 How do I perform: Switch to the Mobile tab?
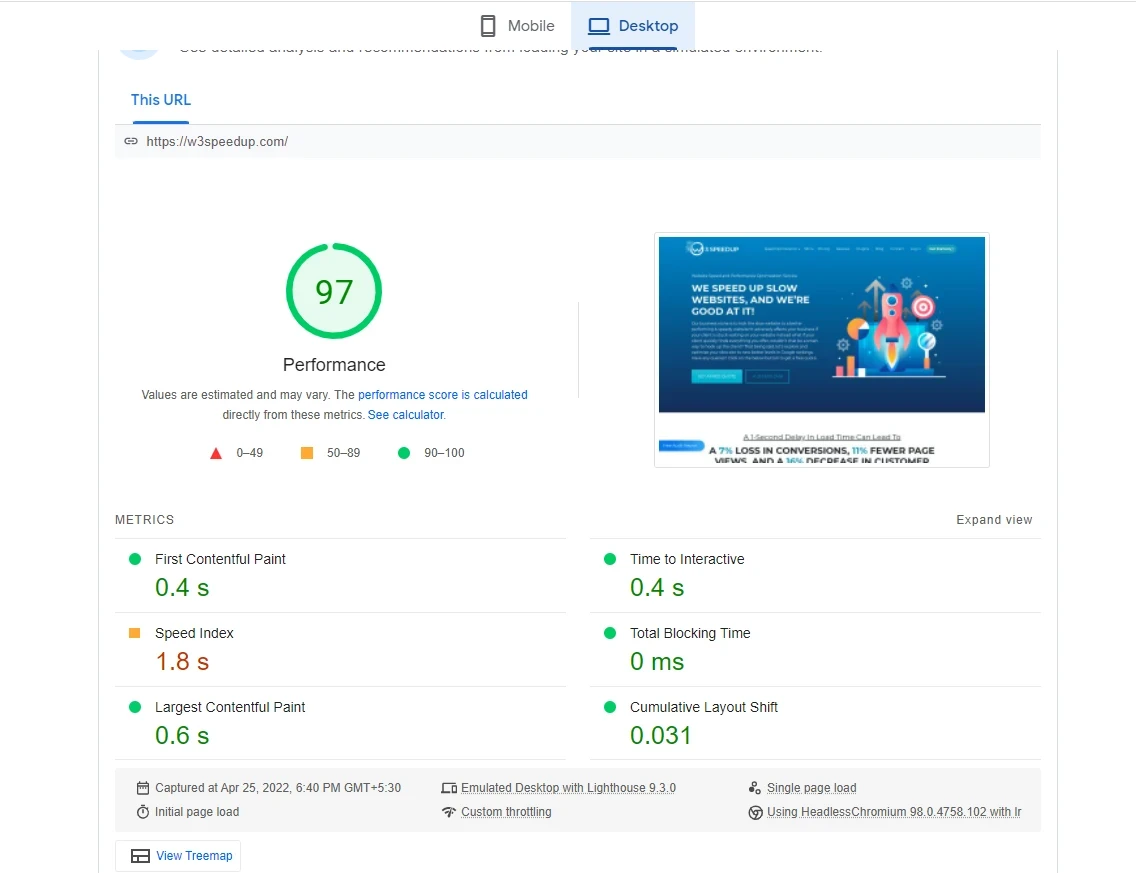pos(517,26)
